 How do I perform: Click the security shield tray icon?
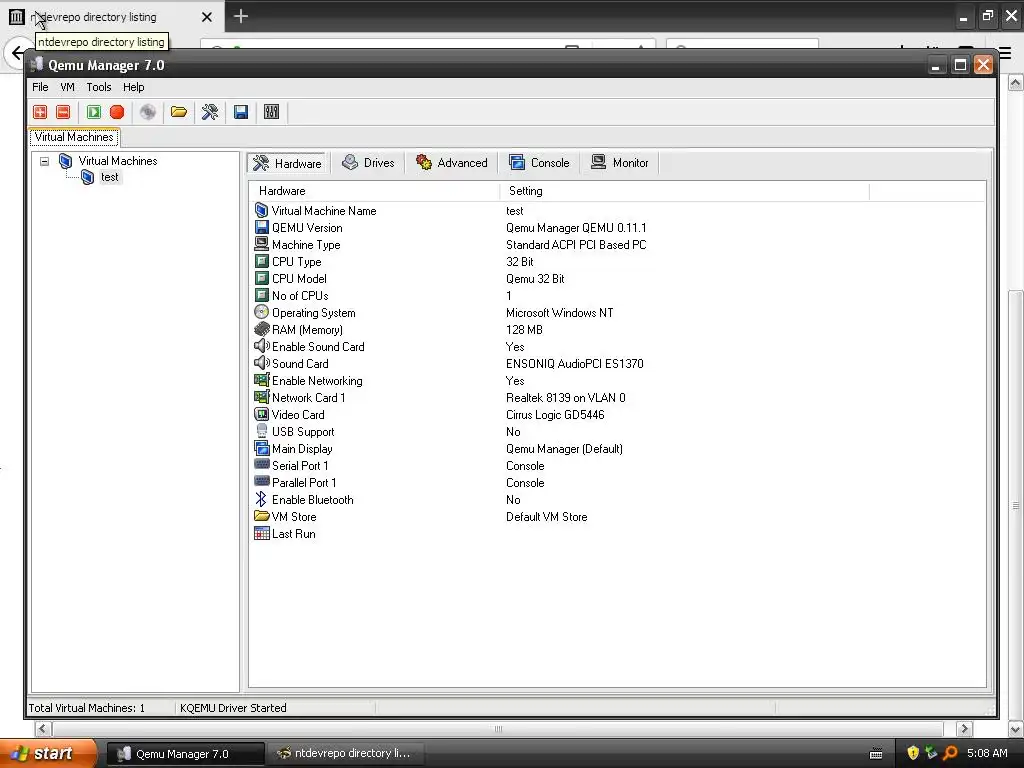pyautogui.click(x=913, y=753)
